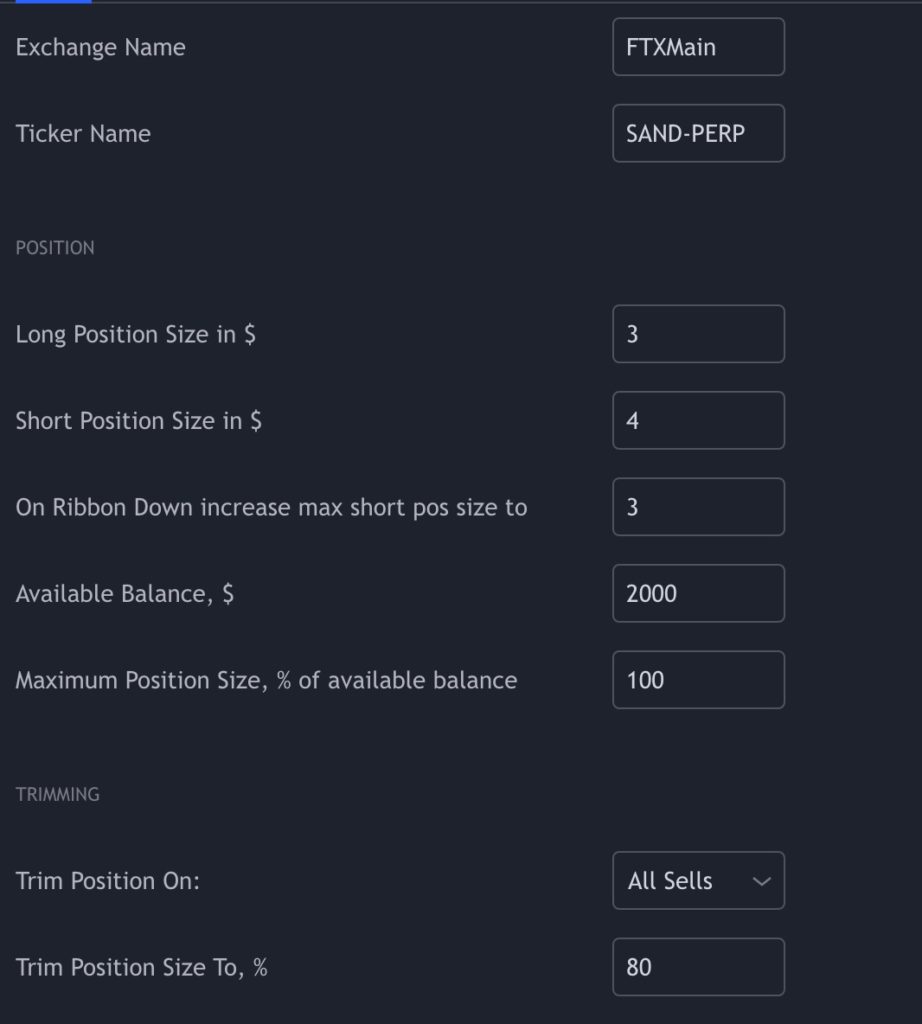Select the Ticker Name field with SAND-PERP

pos(698,133)
